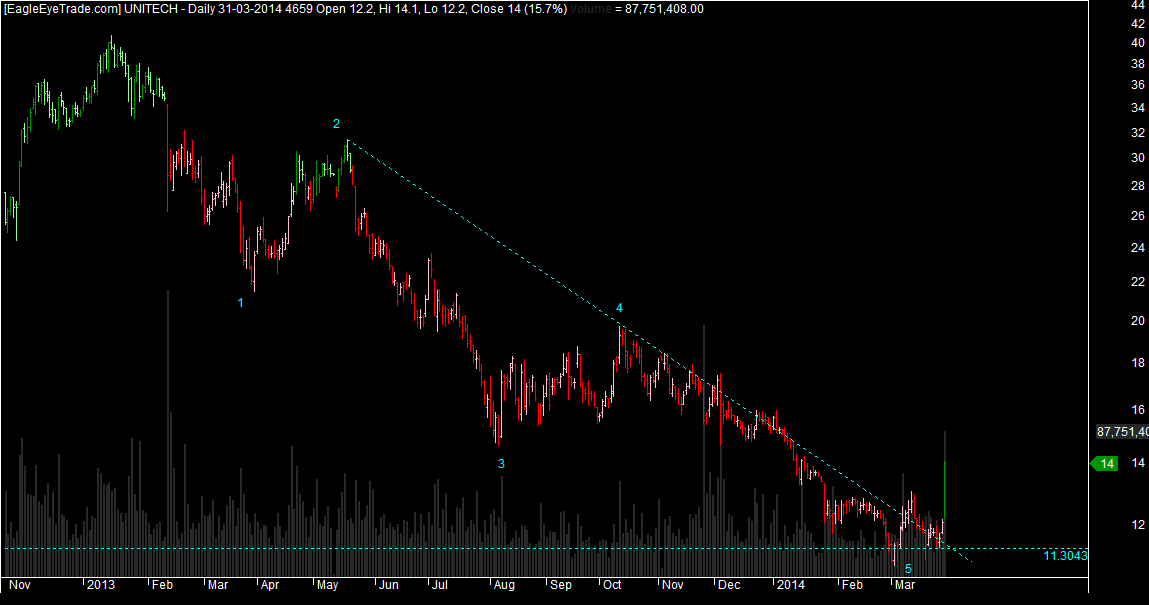Select Elliott wave label 1 in cyan

240,302
